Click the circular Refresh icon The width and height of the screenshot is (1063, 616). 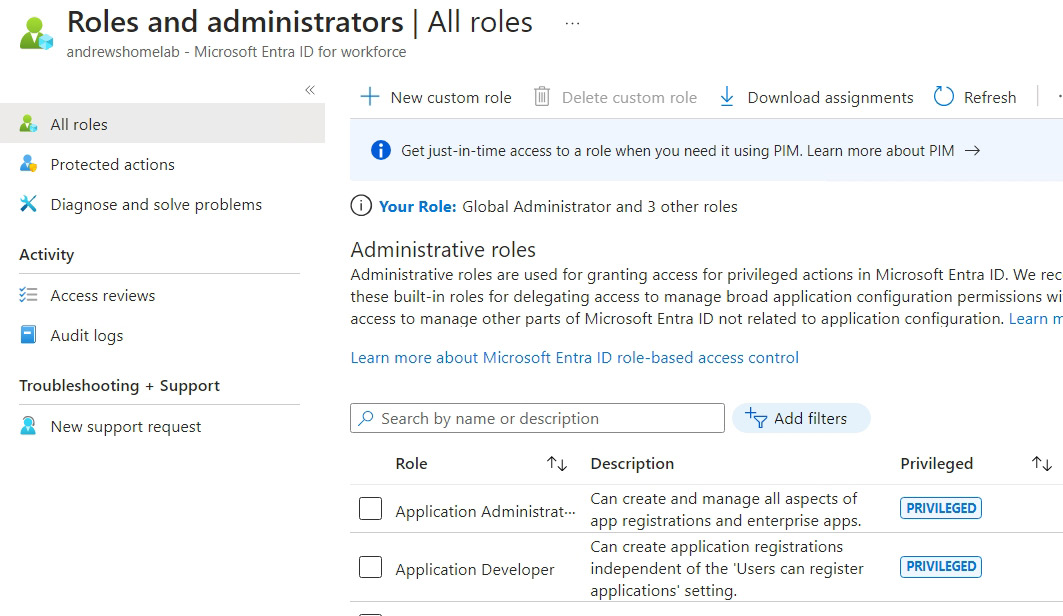pos(944,97)
